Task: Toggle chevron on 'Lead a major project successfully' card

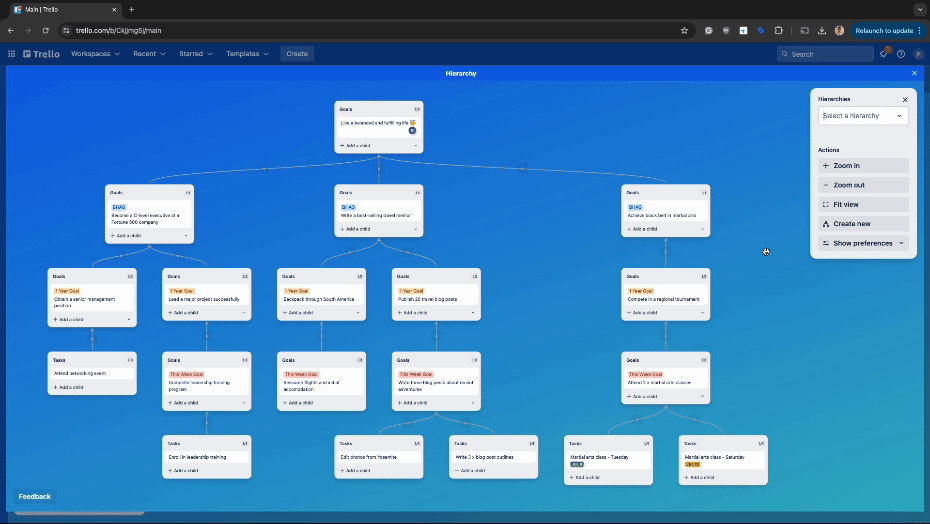Action: (243, 313)
